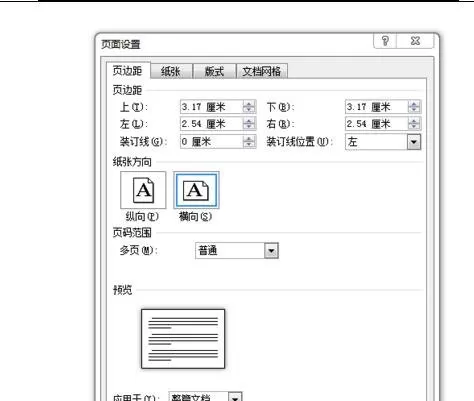
Task: Click the 预览 section label
Action: tap(122, 290)
